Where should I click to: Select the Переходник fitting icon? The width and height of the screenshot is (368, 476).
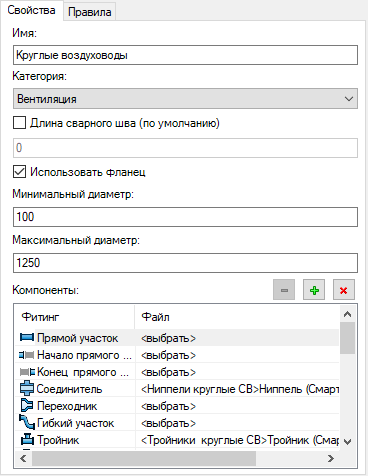coord(27,406)
